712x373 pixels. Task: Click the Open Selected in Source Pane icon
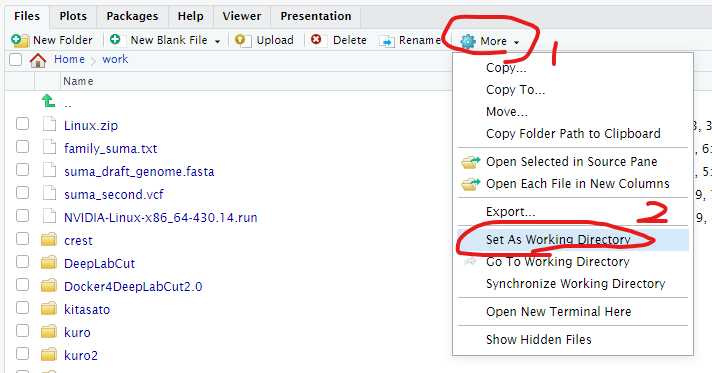tap(470, 162)
